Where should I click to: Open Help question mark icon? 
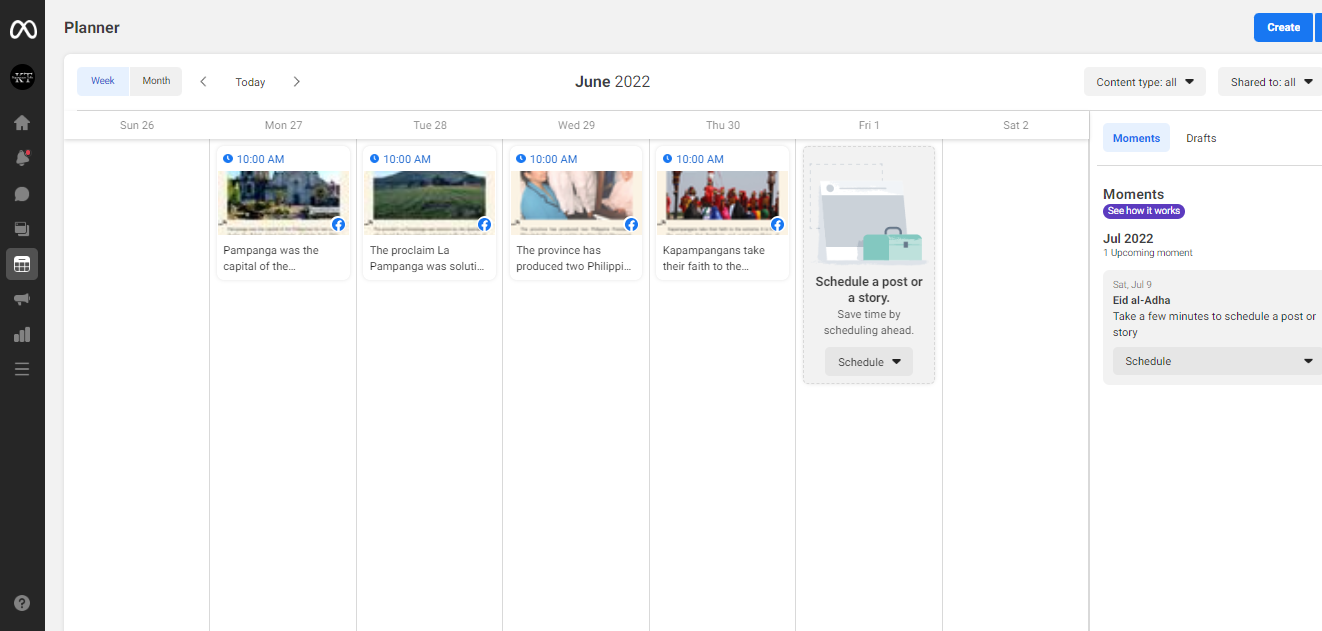point(22,603)
